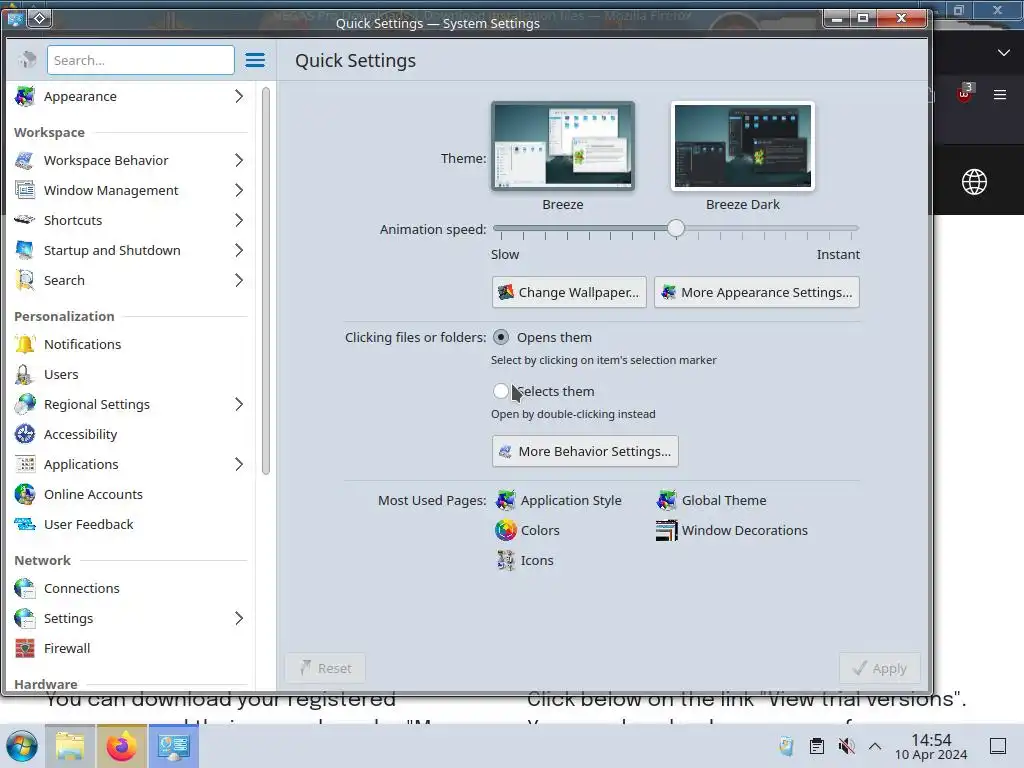1024x768 pixels.
Task: Open Icons page from Most Used Pages
Action: pos(524,560)
